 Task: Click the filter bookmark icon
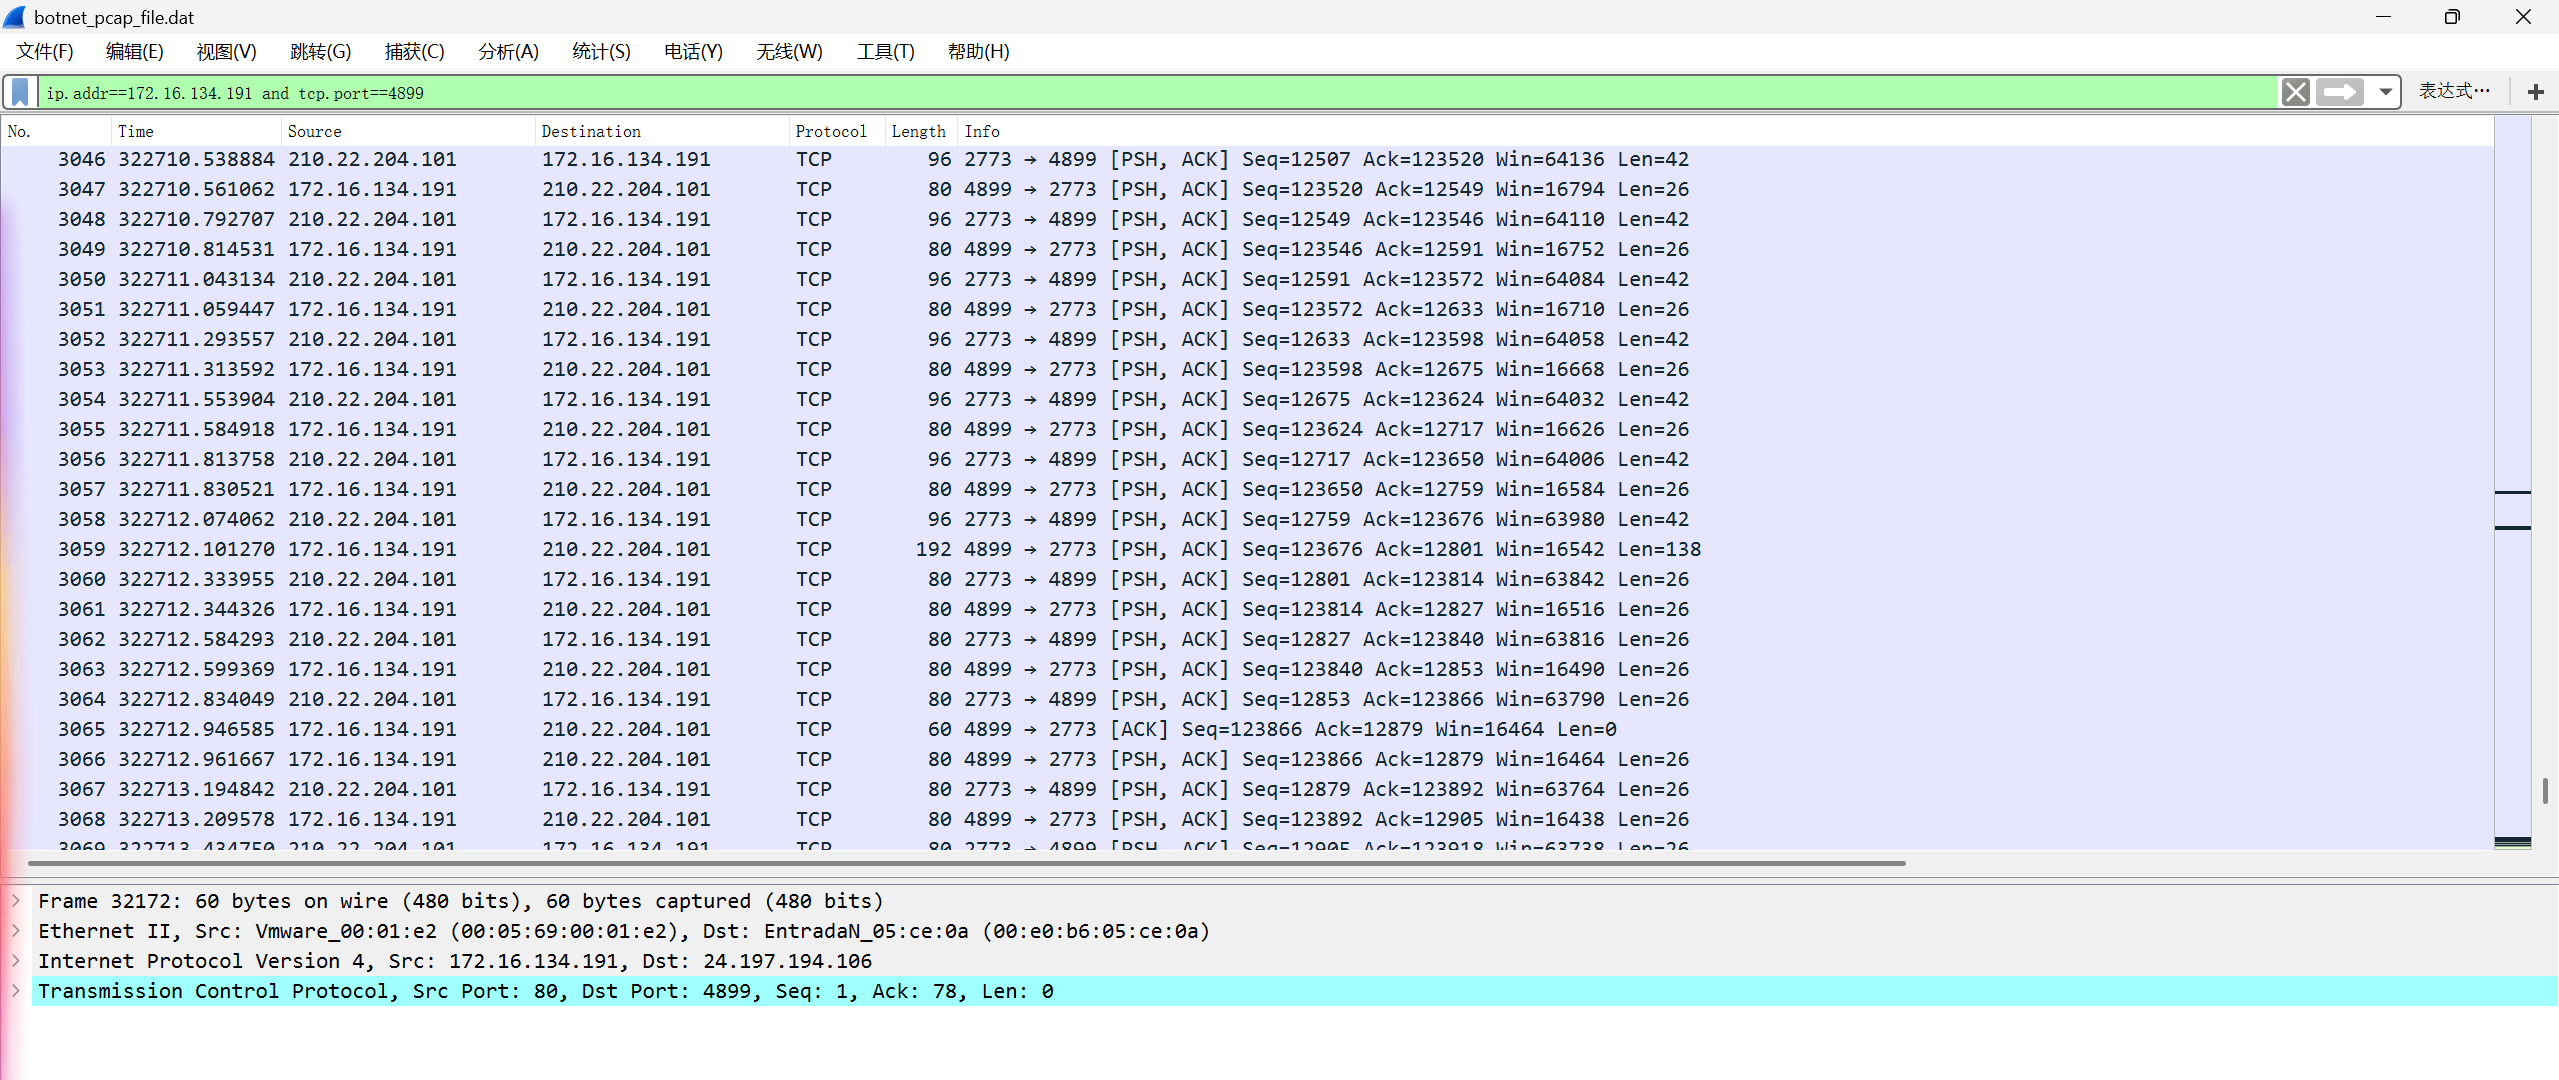tap(20, 92)
